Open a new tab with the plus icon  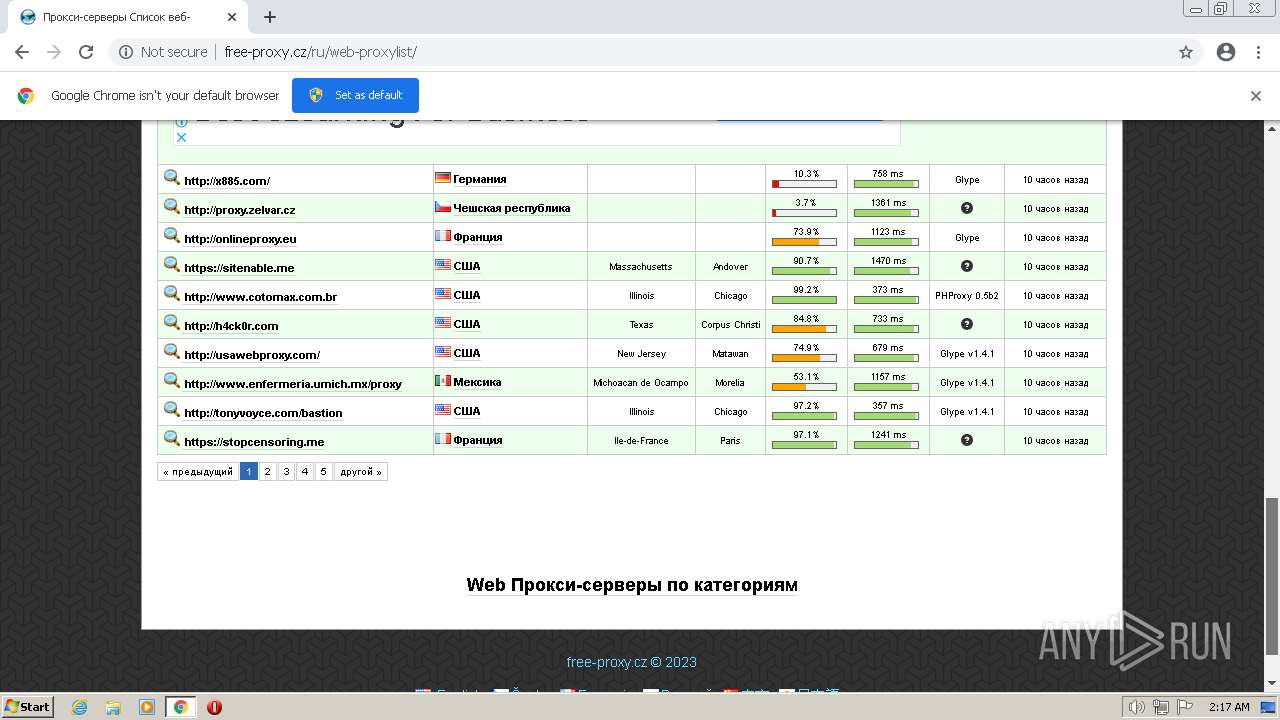pyautogui.click(x=270, y=17)
